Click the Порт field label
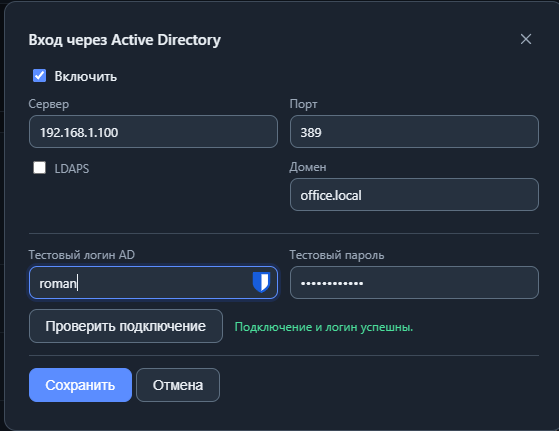This screenshot has width=559, height=431. [x=303, y=104]
